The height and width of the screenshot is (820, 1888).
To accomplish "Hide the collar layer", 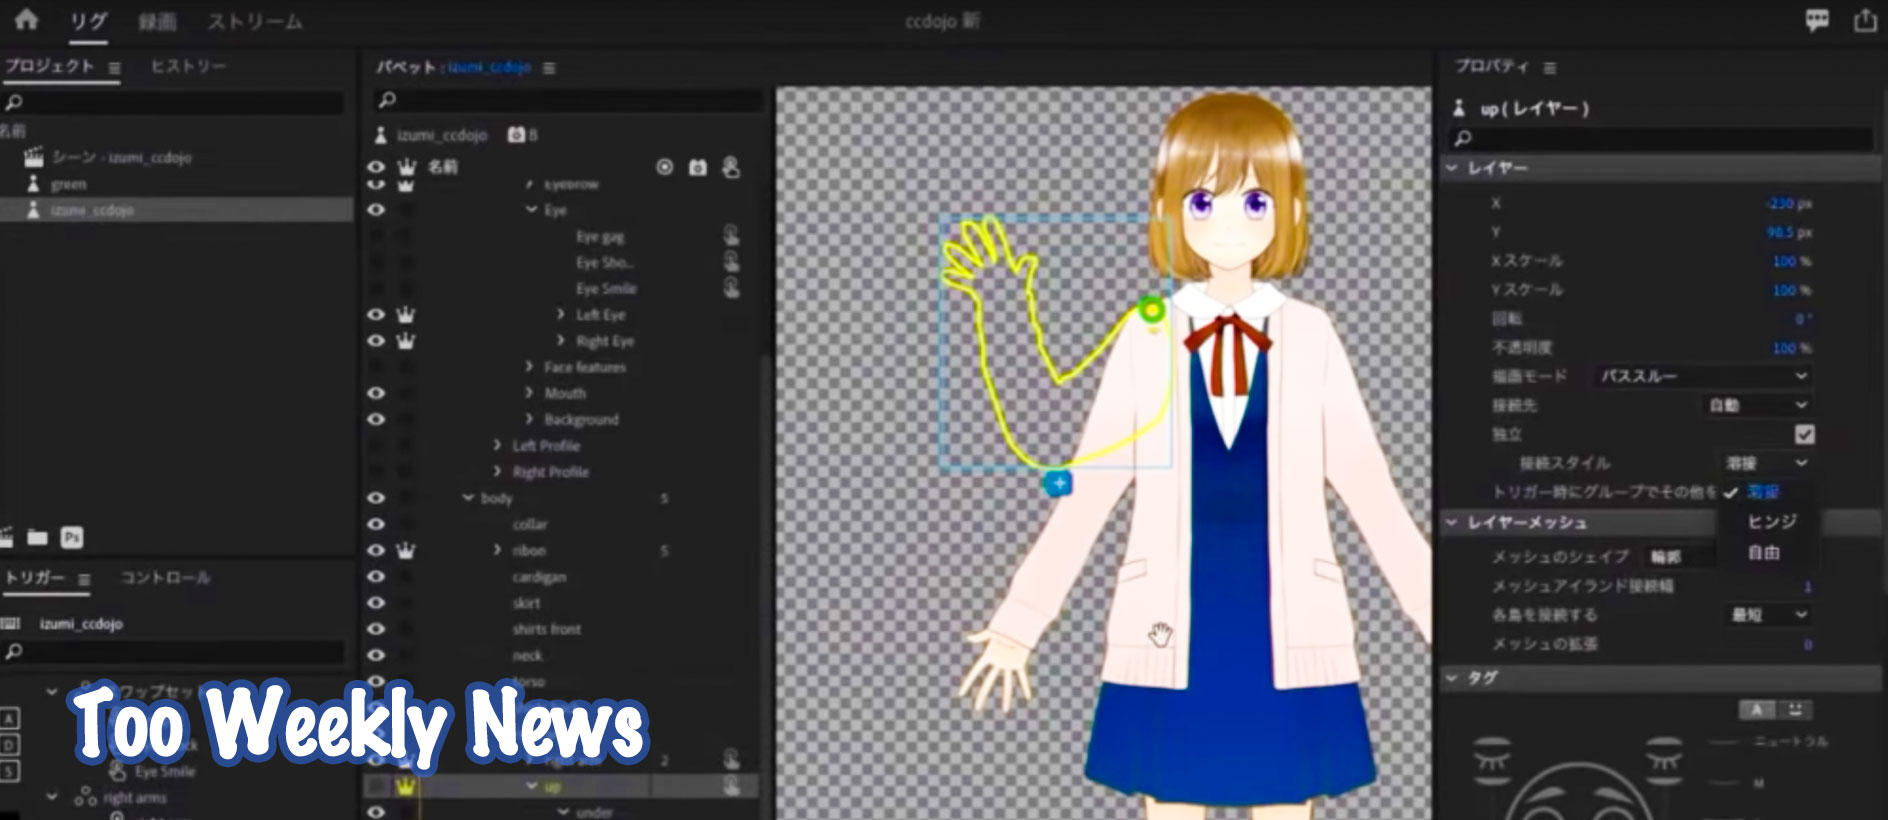I will pos(376,524).
